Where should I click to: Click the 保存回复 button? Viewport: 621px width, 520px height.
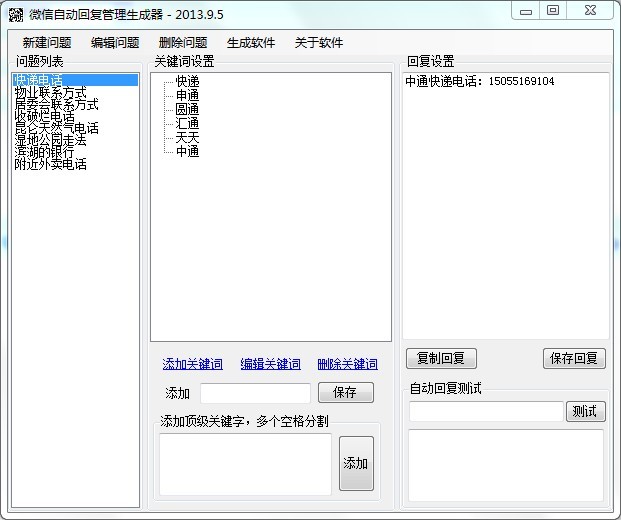coord(574,358)
